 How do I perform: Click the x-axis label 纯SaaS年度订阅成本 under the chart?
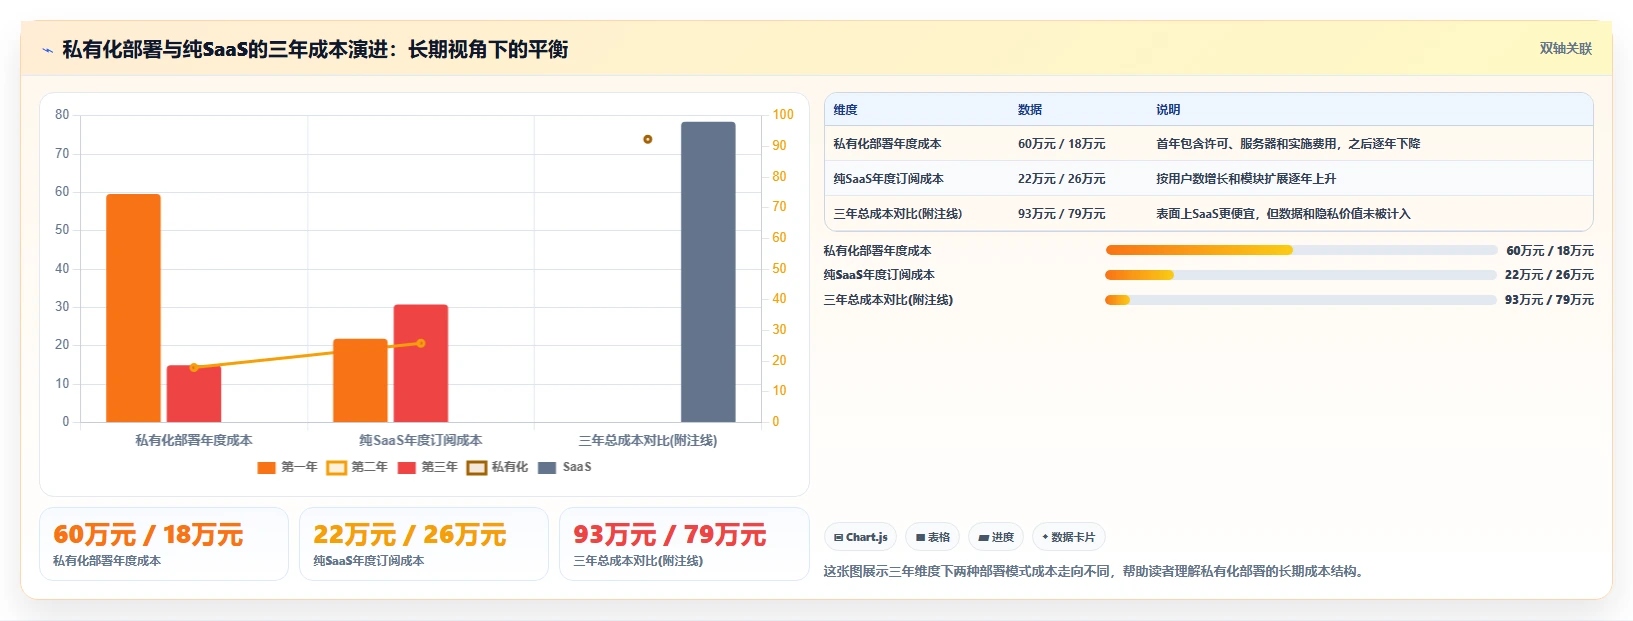click(421, 440)
